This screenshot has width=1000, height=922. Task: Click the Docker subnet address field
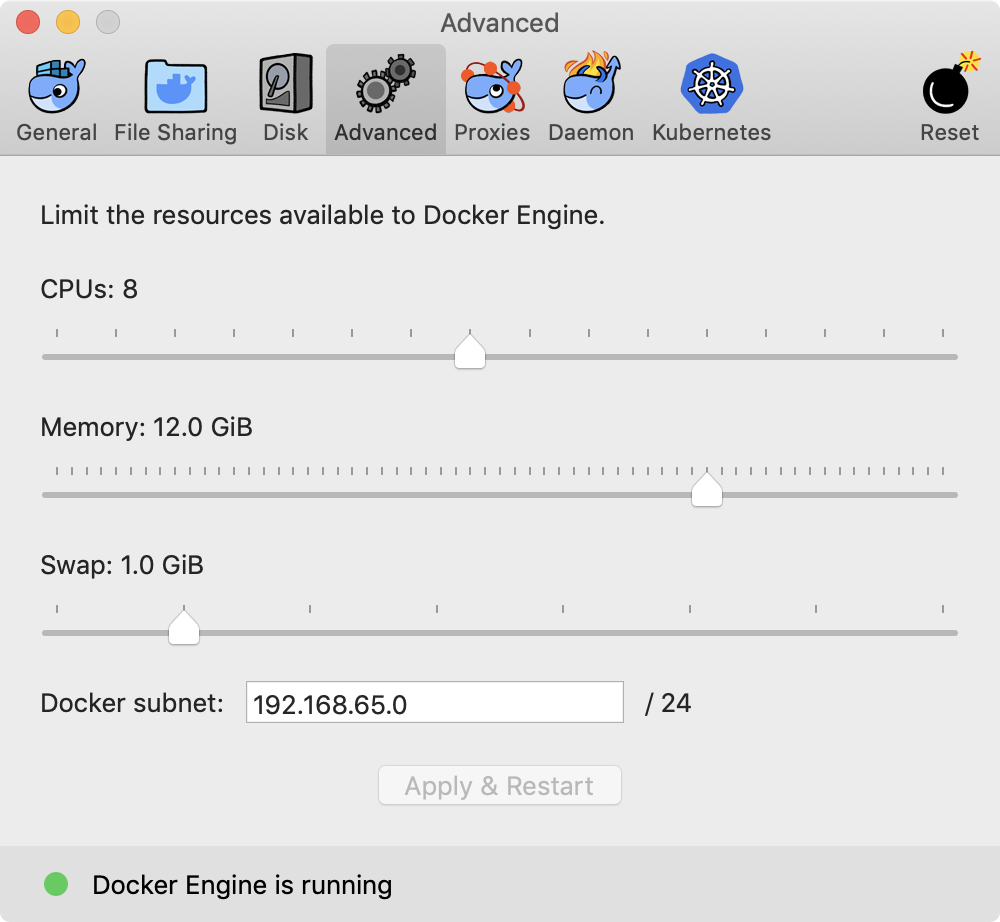click(435, 702)
